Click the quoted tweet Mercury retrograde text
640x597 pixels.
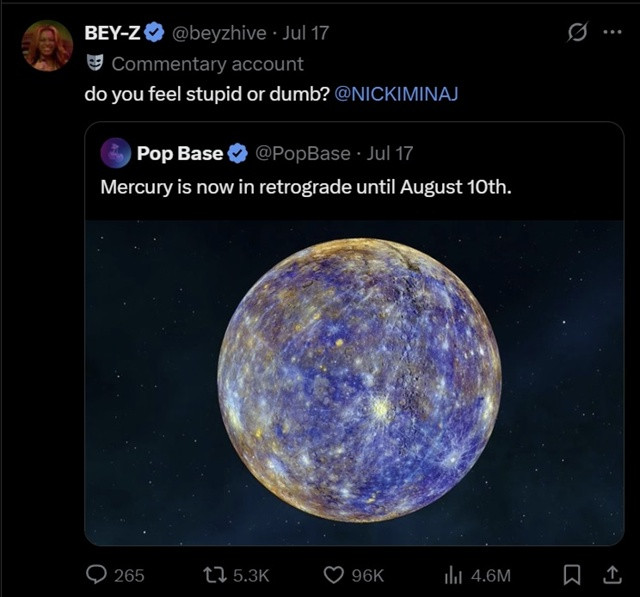point(306,187)
